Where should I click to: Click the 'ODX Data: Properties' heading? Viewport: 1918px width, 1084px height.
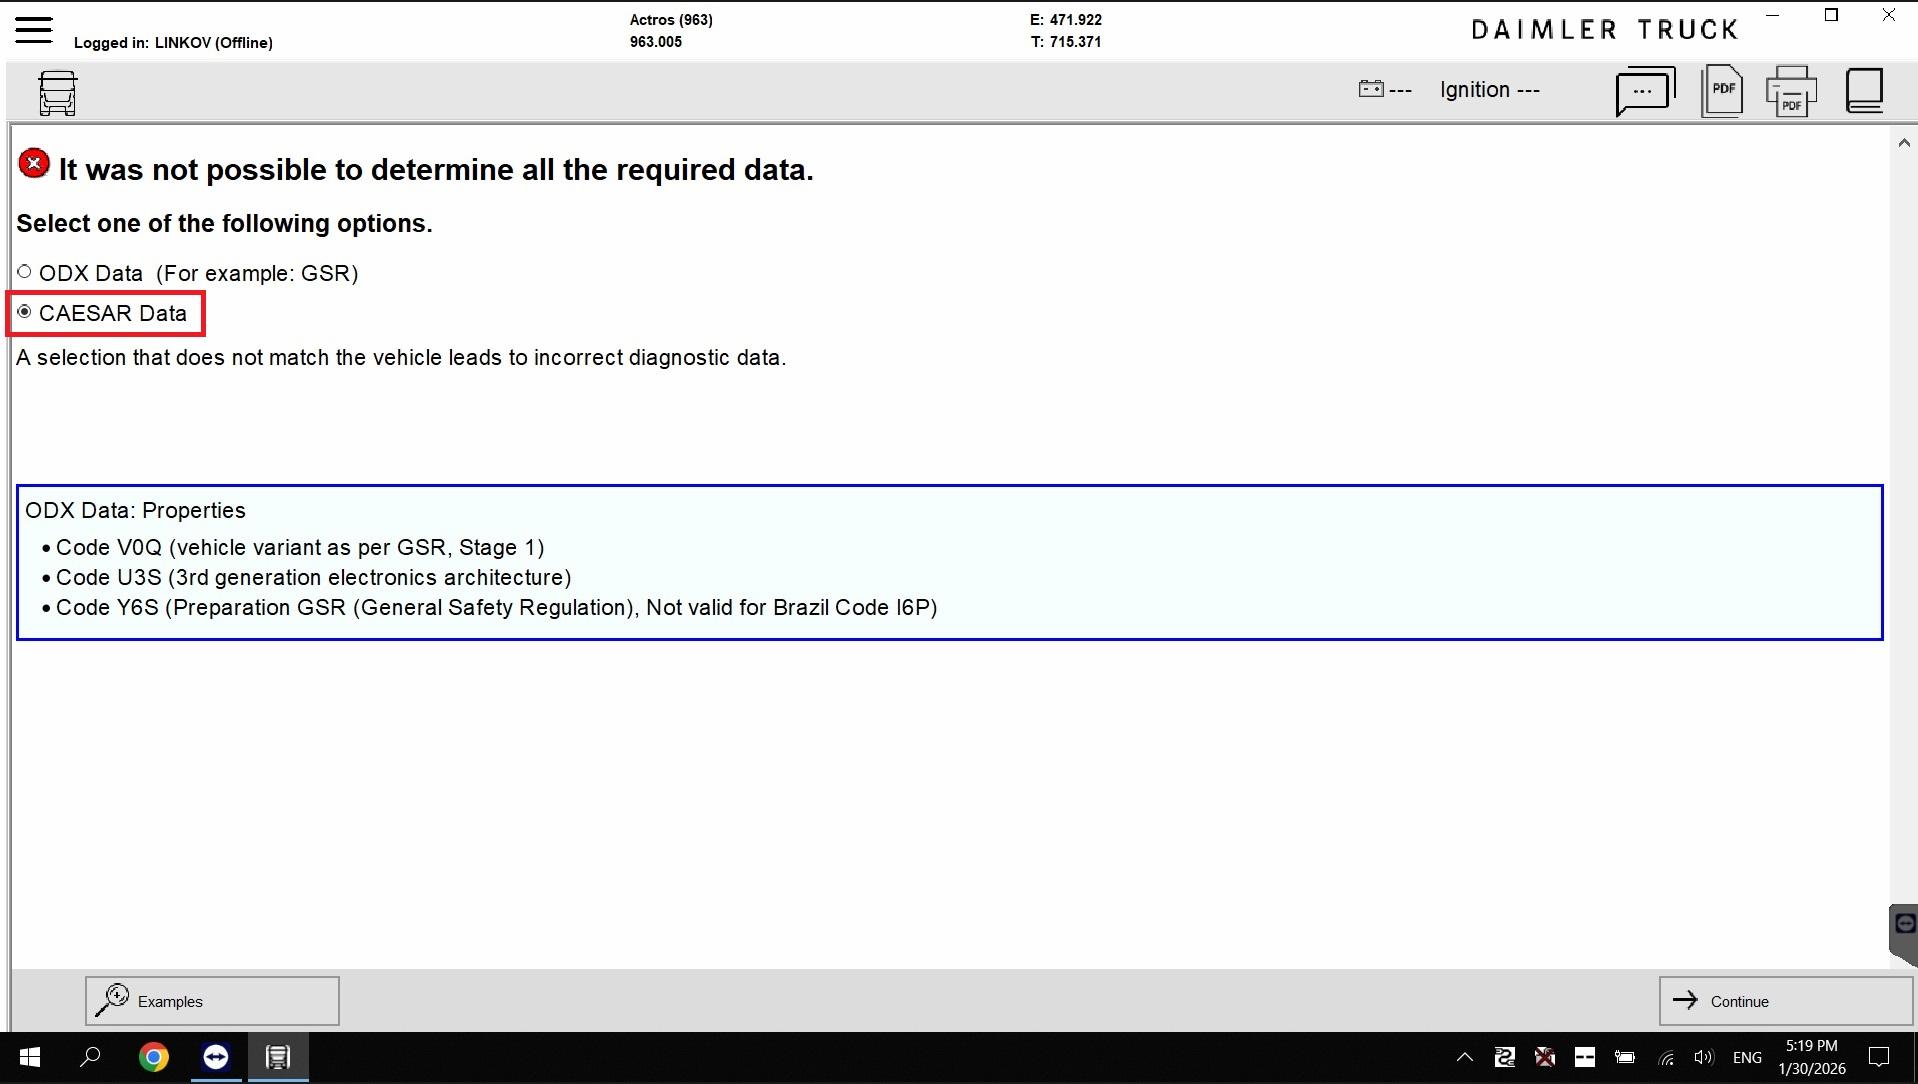point(135,511)
